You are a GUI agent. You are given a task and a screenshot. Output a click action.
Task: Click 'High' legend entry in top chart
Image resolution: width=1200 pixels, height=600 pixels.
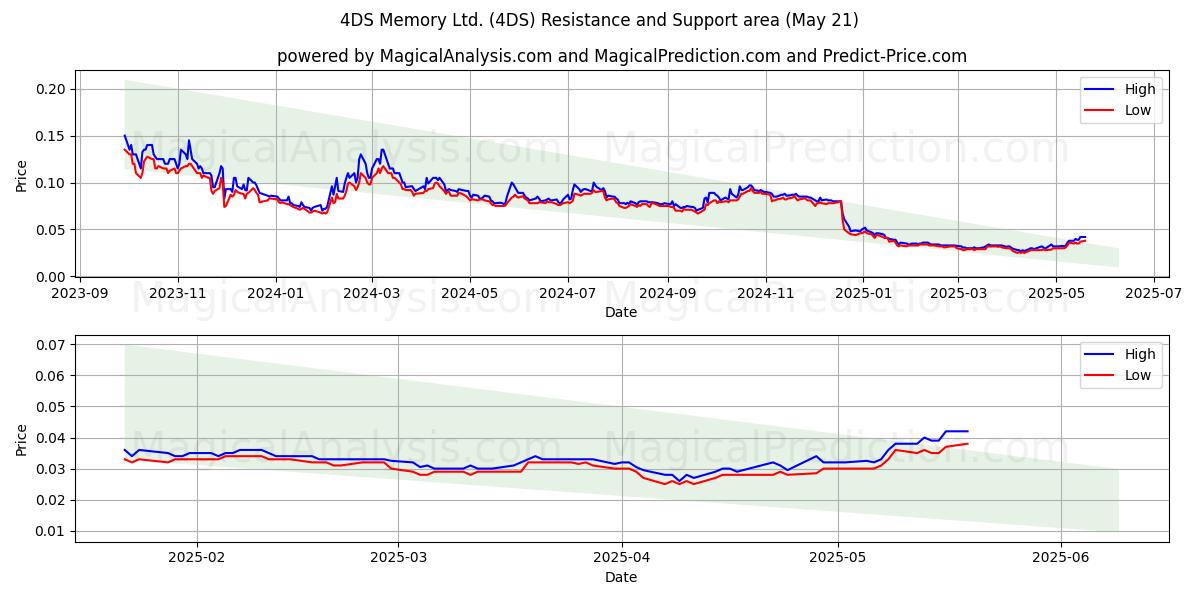coord(1139,89)
